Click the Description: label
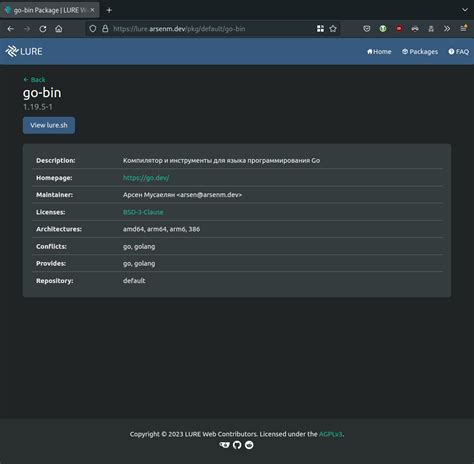Screen dimensions: 474x464 tap(56, 160)
